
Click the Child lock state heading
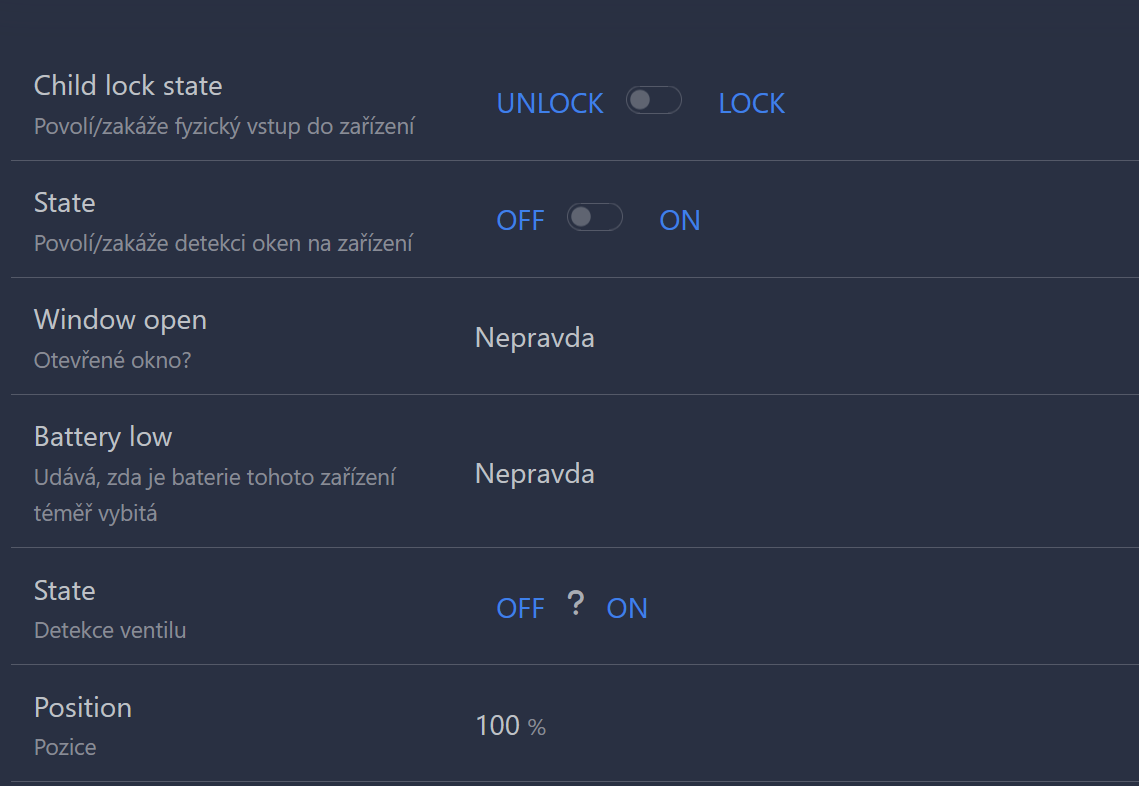128,86
